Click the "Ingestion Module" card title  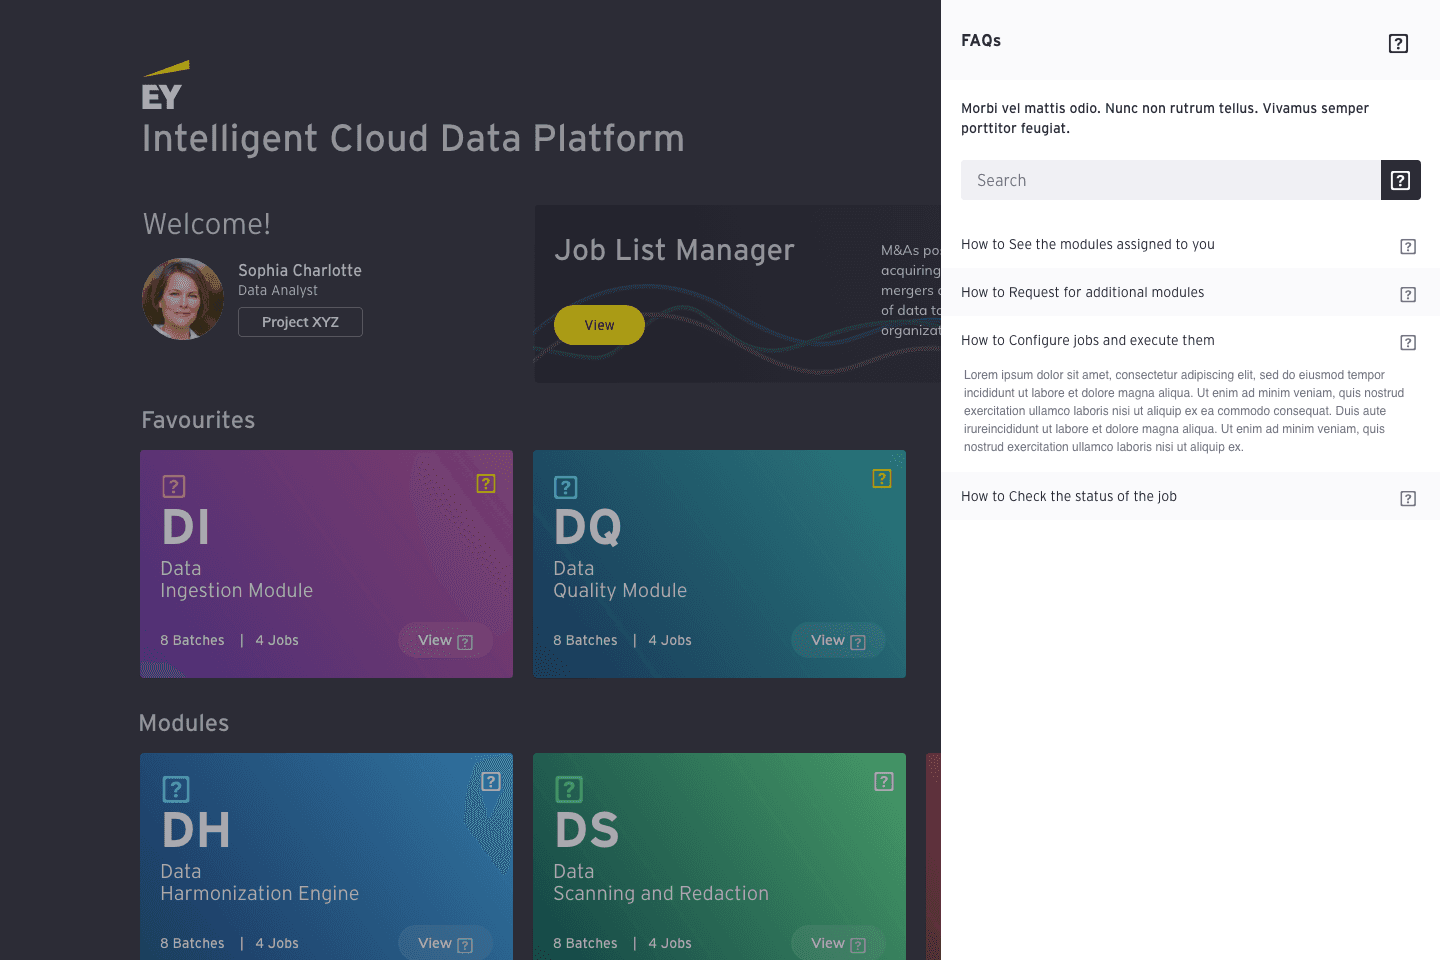[x=237, y=591]
